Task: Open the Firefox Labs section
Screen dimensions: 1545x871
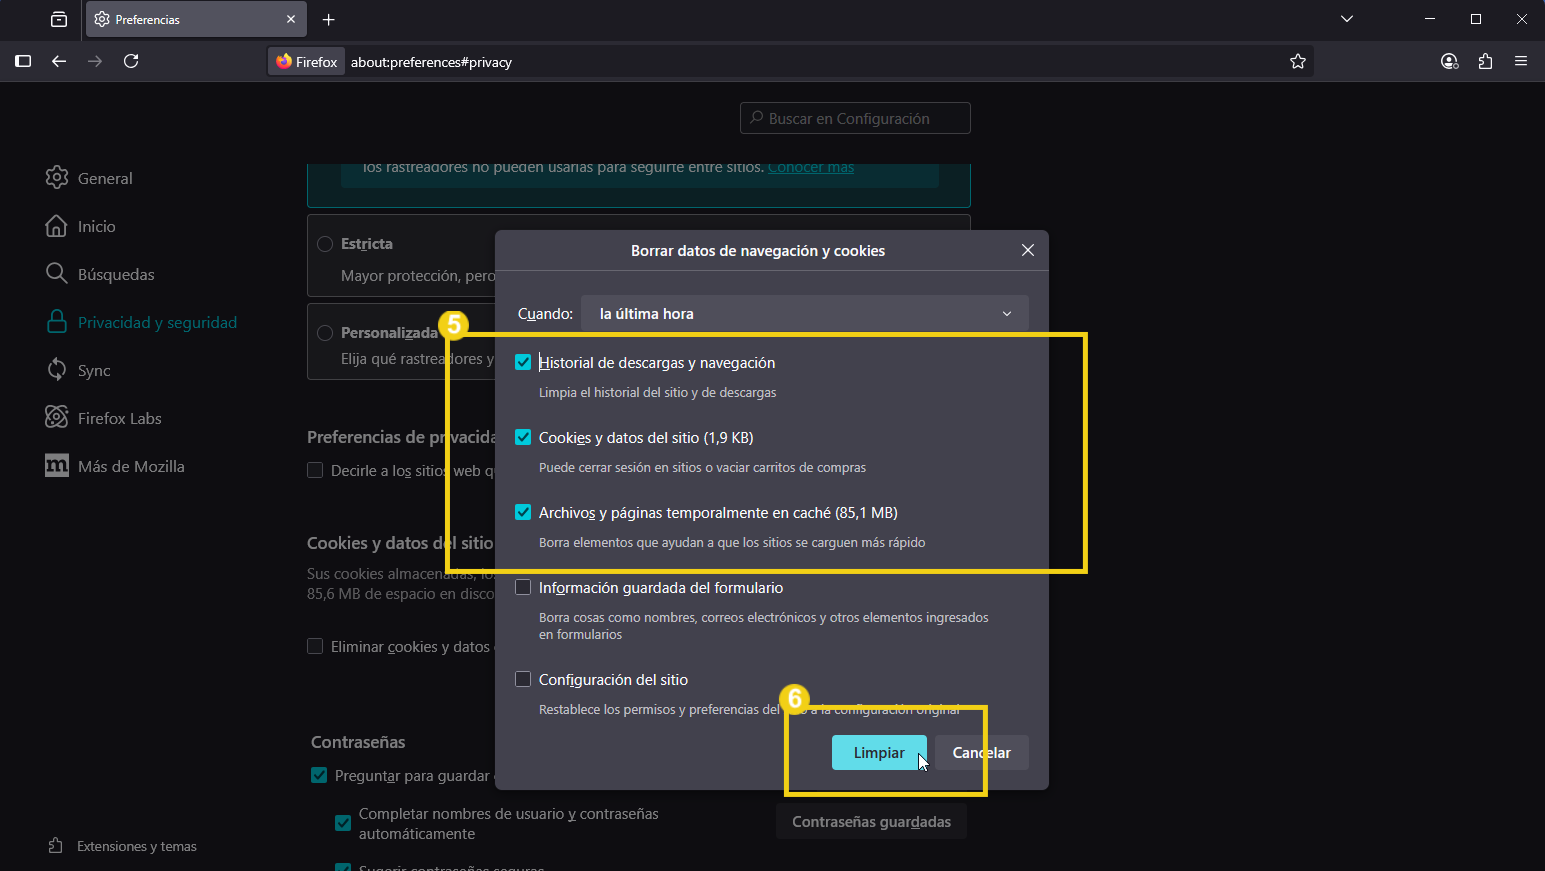Action: coord(119,418)
